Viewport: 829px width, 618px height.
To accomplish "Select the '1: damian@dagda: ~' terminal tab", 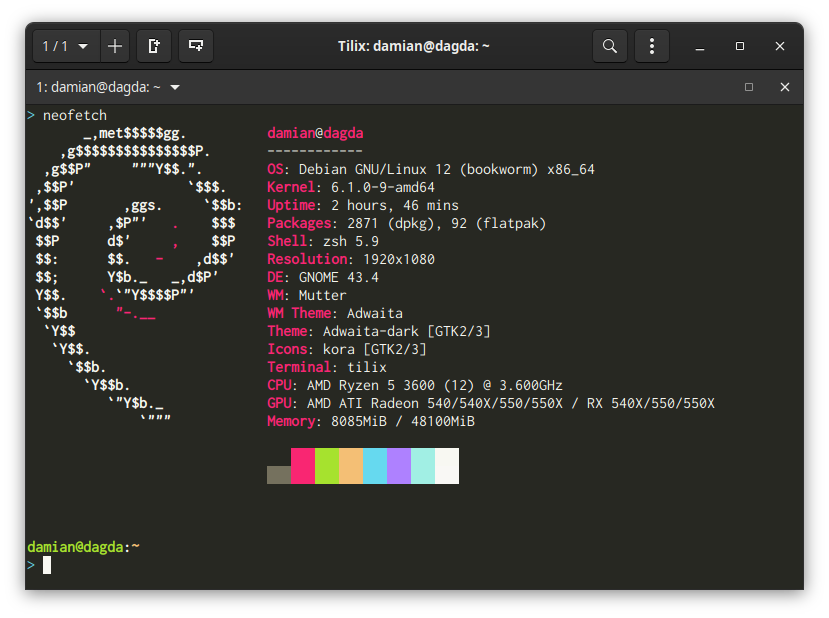I will tap(100, 87).
